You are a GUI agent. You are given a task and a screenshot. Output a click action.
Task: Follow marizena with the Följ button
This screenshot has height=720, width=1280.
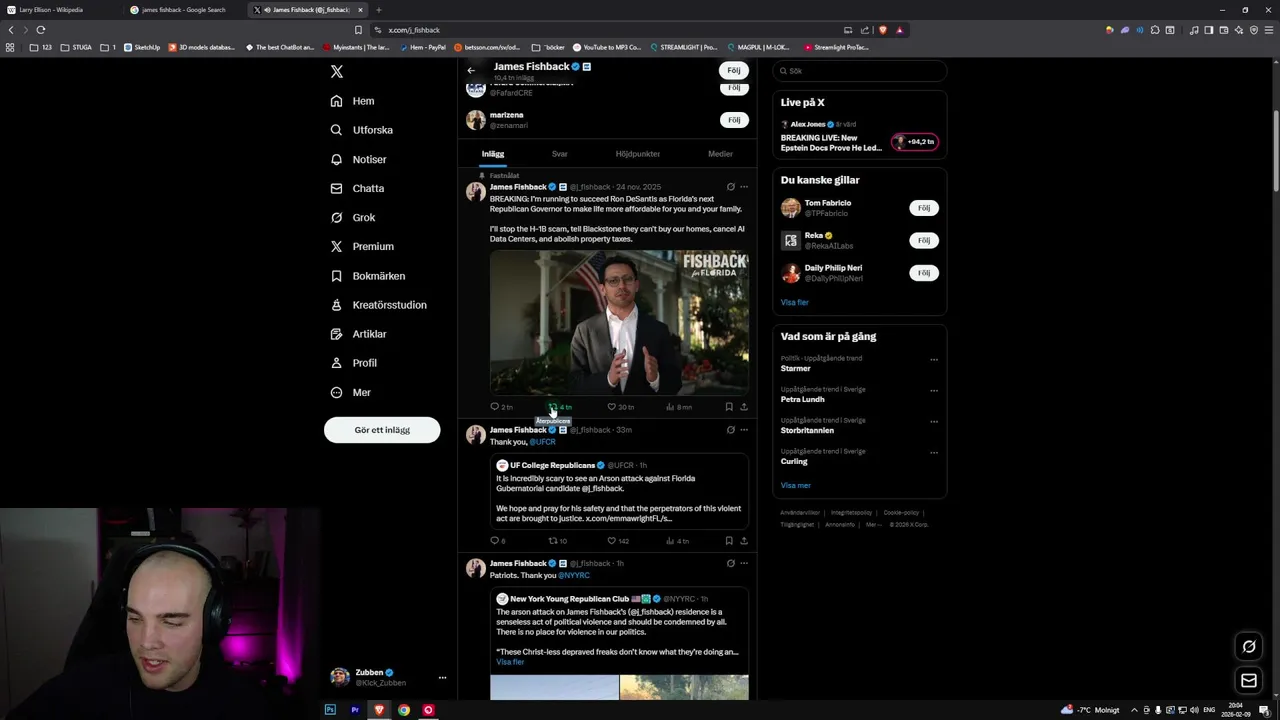click(x=734, y=120)
